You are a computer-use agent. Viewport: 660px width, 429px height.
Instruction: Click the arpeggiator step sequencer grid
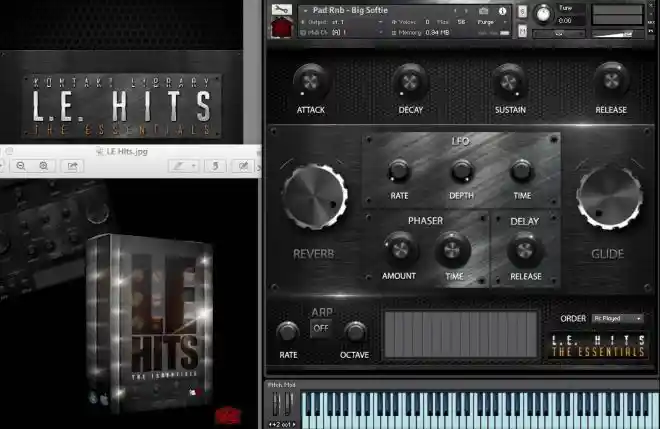click(x=460, y=335)
